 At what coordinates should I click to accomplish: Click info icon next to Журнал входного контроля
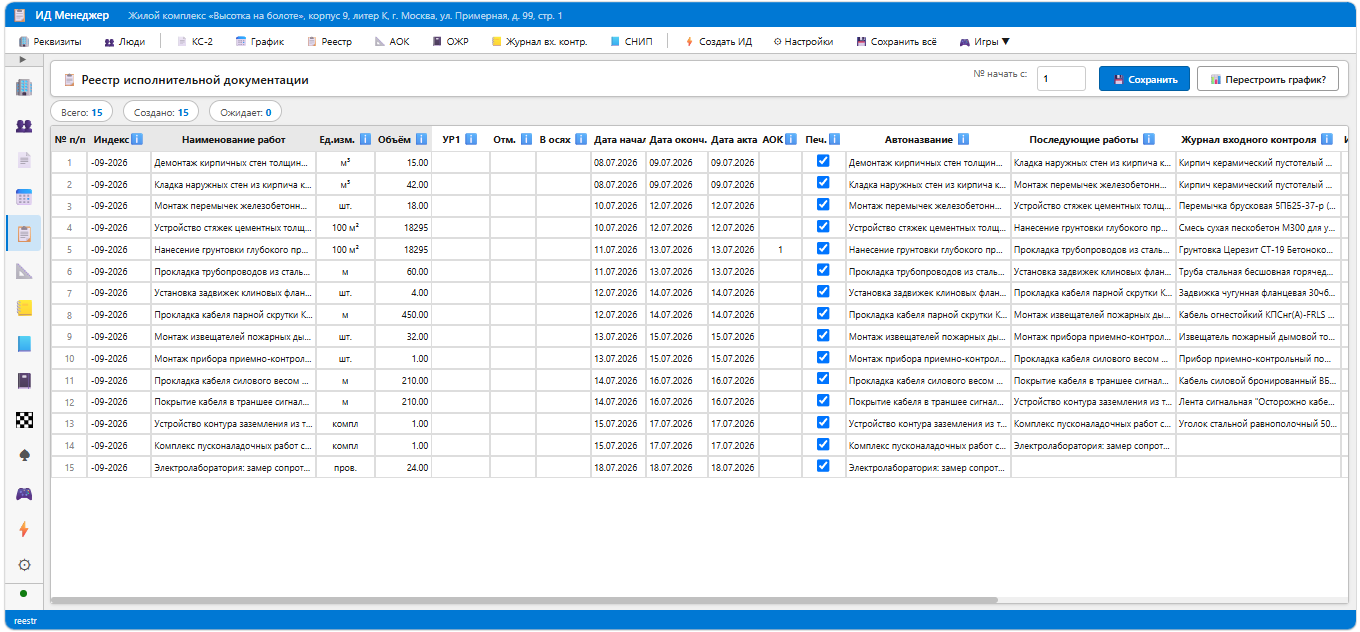coord(1326,140)
